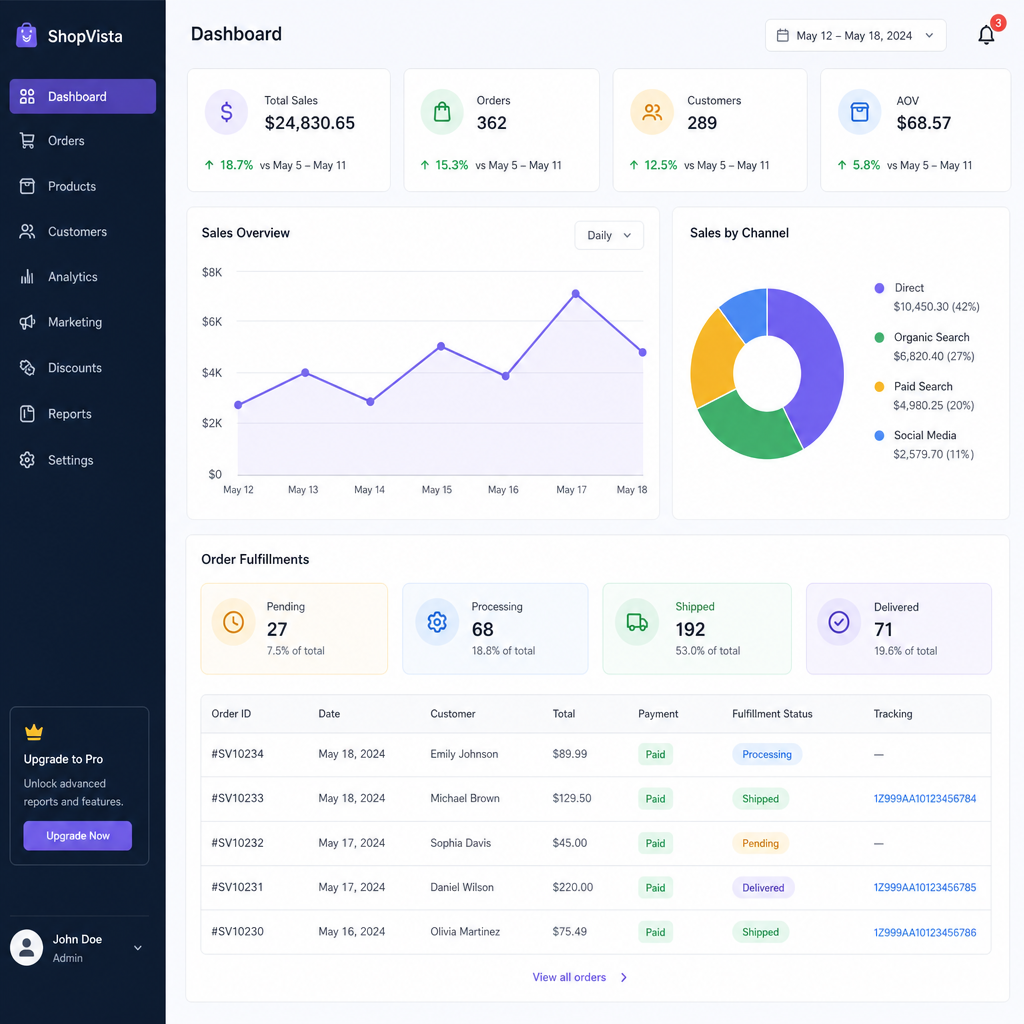Click the Marketing megaphone icon

tap(27, 322)
